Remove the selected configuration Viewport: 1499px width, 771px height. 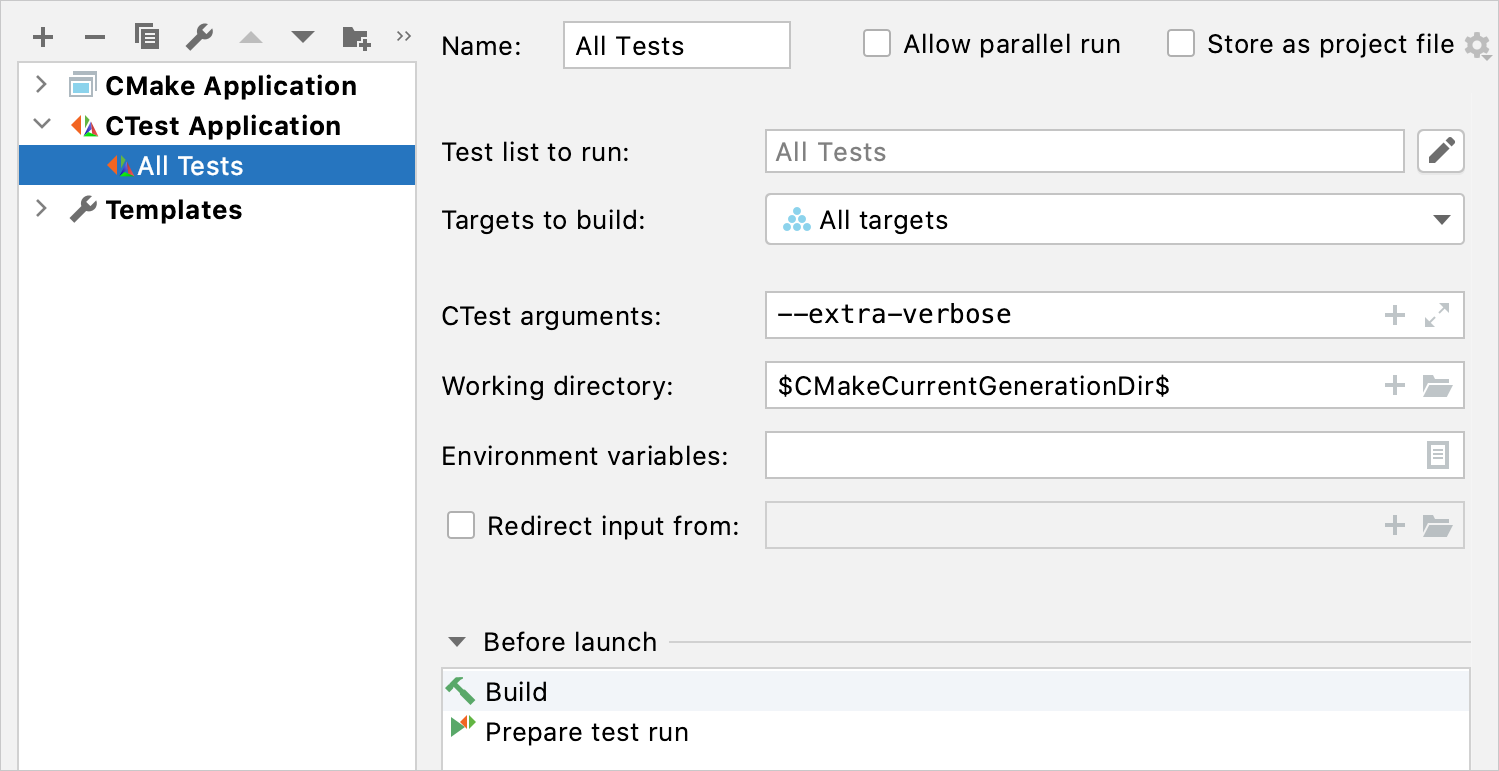click(x=94, y=36)
